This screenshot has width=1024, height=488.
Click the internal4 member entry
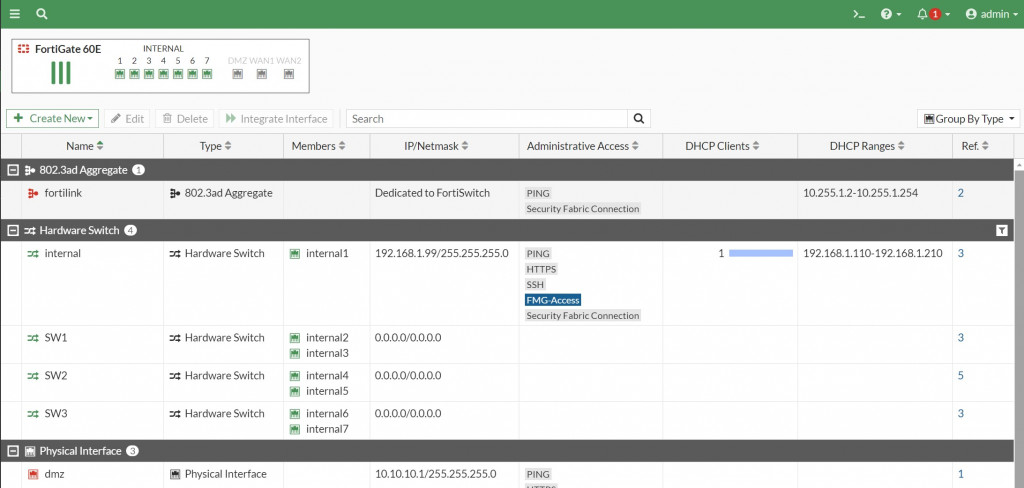tap(319, 375)
